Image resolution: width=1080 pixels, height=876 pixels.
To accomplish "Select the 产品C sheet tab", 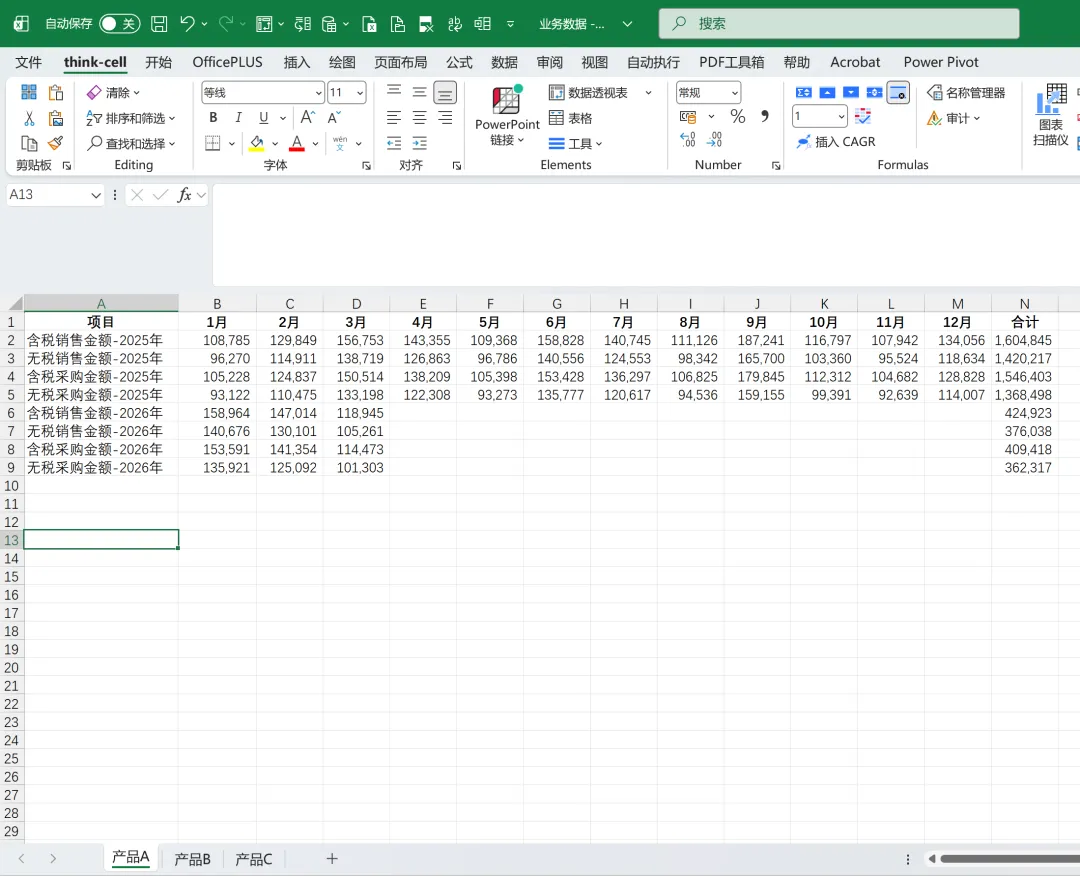I will pyautogui.click(x=253, y=859).
